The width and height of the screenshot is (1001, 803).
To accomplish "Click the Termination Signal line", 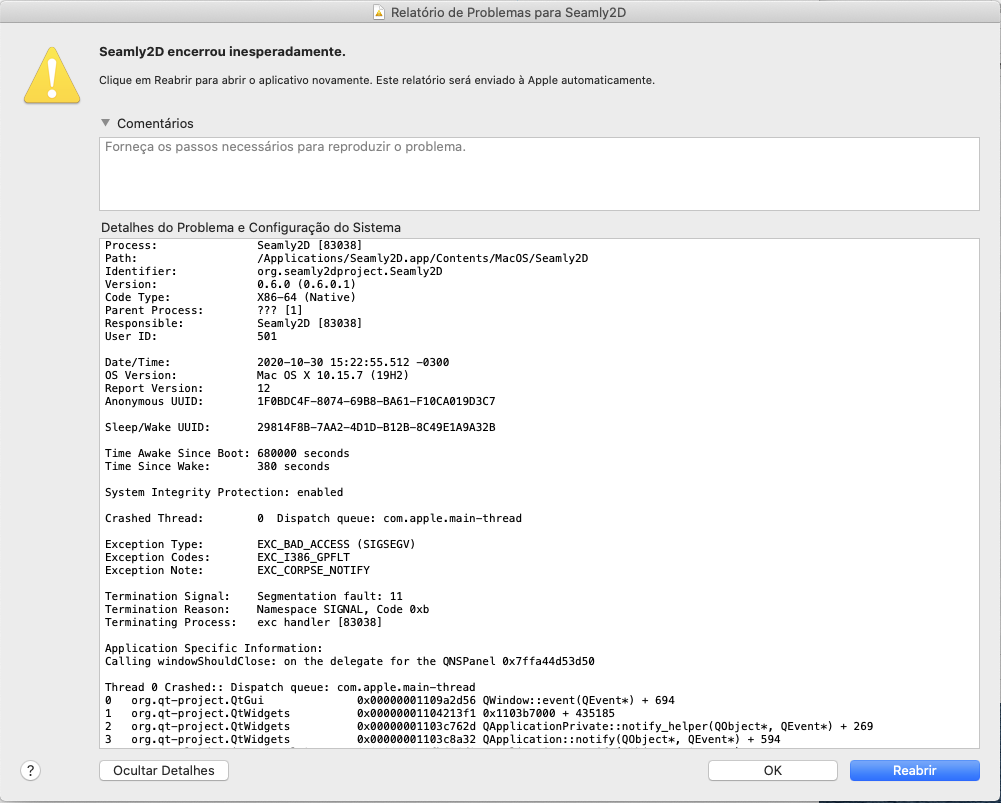I will [254, 596].
